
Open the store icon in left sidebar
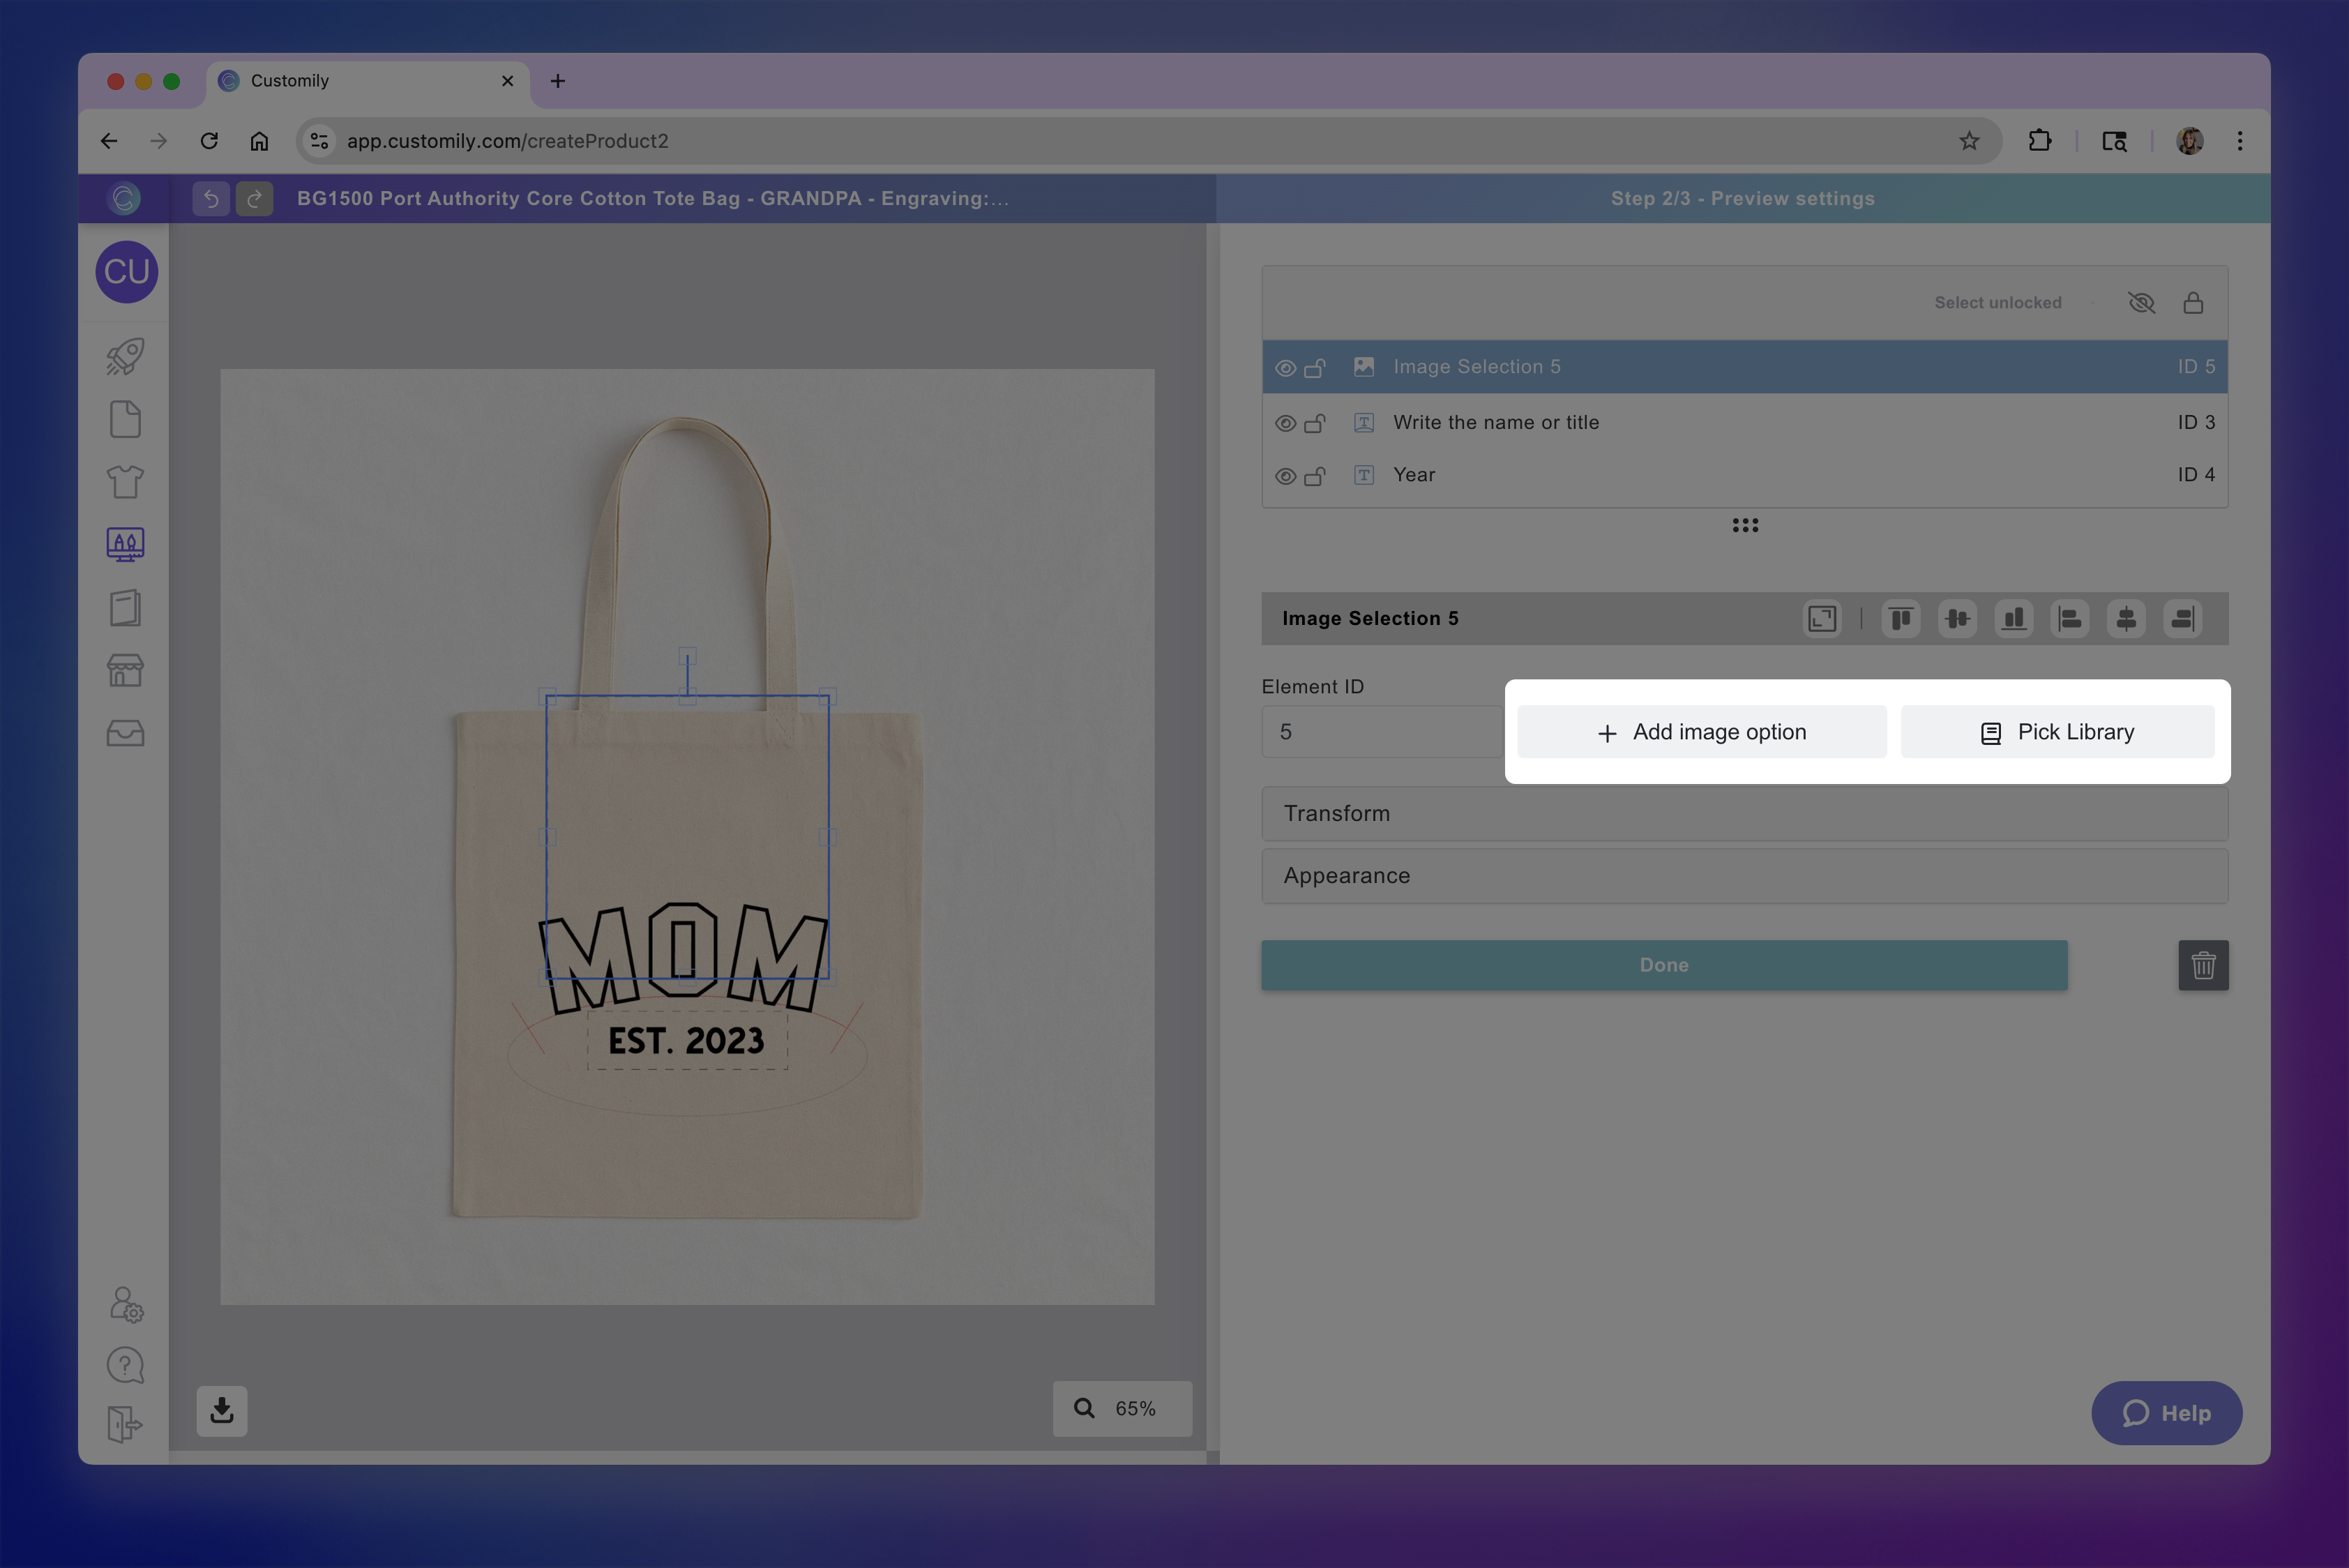pyautogui.click(x=124, y=670)
